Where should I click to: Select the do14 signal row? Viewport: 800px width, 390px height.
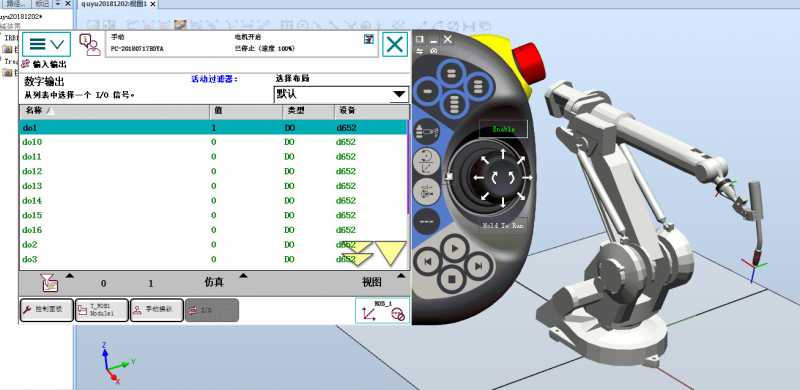tap(213, 201)
